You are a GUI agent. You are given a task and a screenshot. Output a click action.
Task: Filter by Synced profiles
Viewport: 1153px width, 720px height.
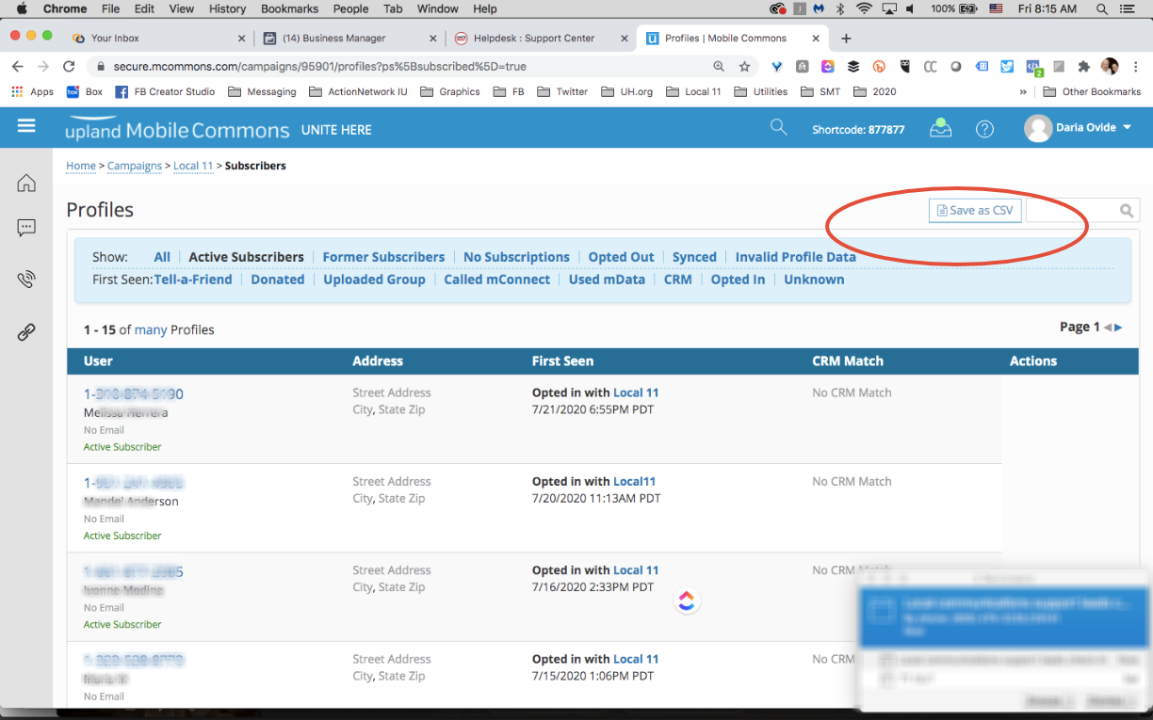point(694,257)
